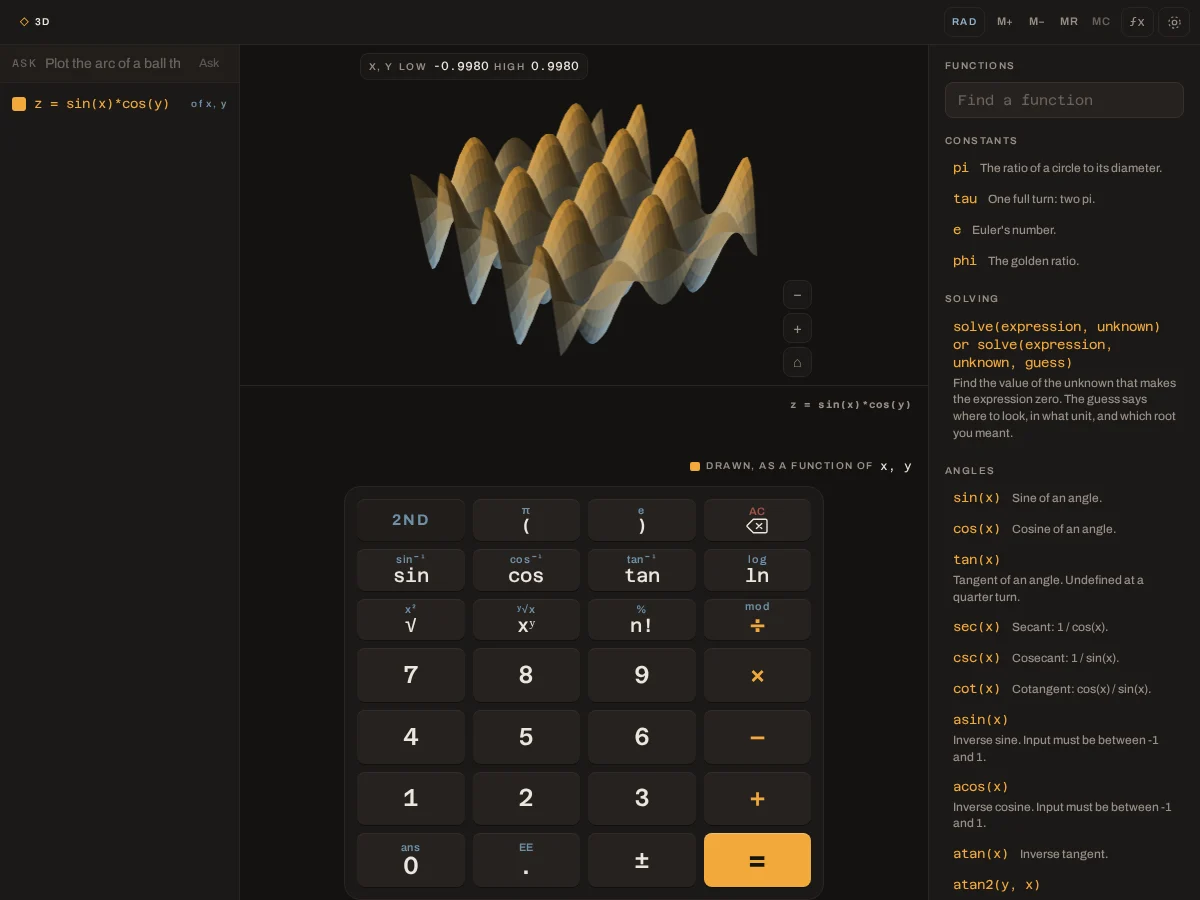Click the Find a function search field
1200x900 pixels.
click(1064, 100)
